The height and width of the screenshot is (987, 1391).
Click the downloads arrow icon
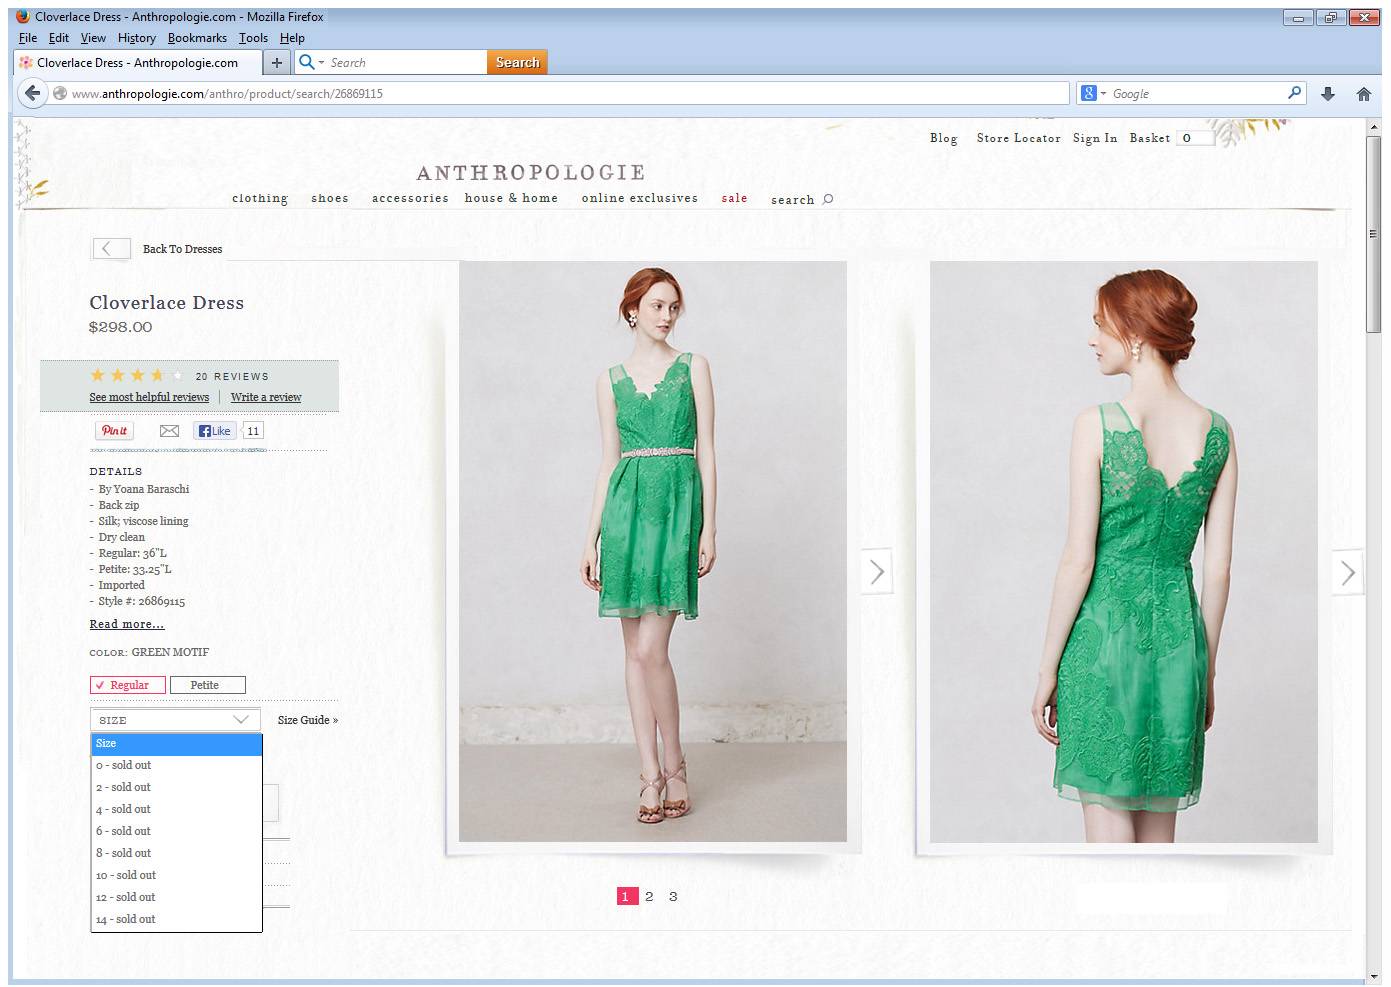click(x=1328, y=94)
